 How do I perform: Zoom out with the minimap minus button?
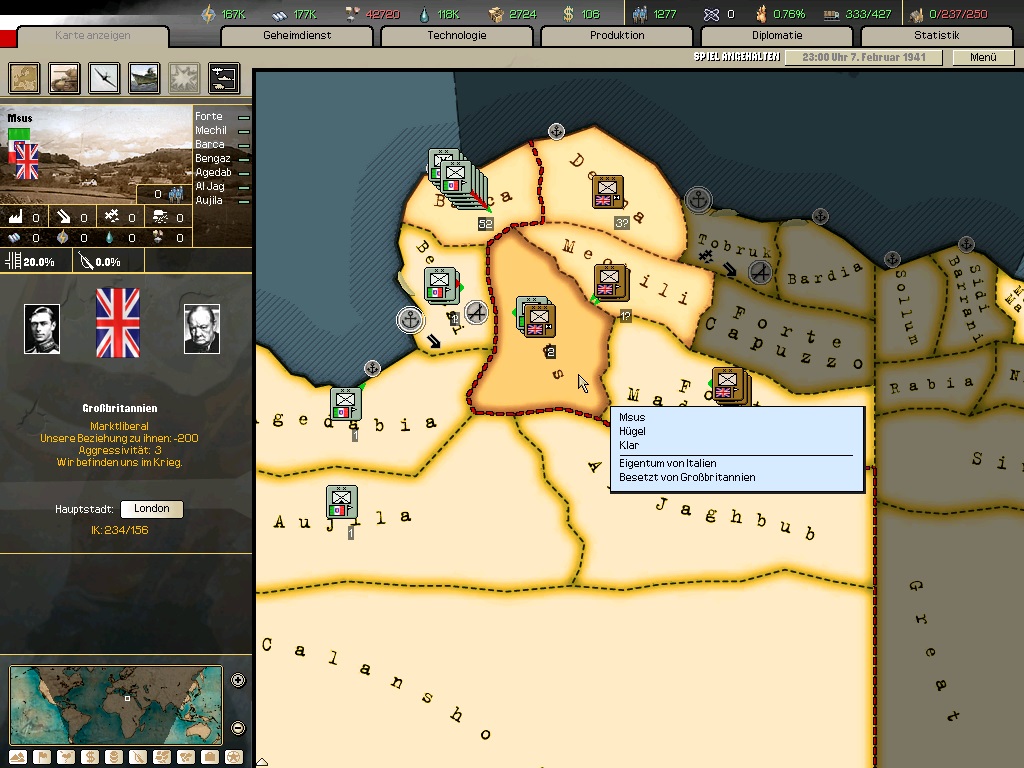tap(238, 728)
